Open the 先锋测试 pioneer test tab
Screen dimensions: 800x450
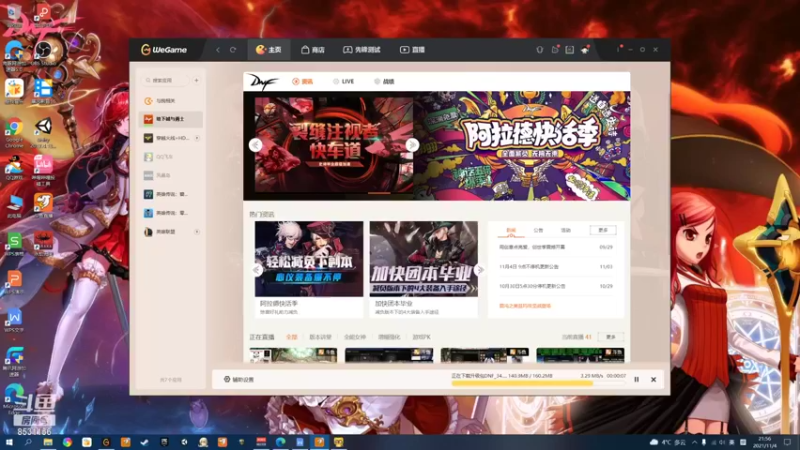pos(362,49)
